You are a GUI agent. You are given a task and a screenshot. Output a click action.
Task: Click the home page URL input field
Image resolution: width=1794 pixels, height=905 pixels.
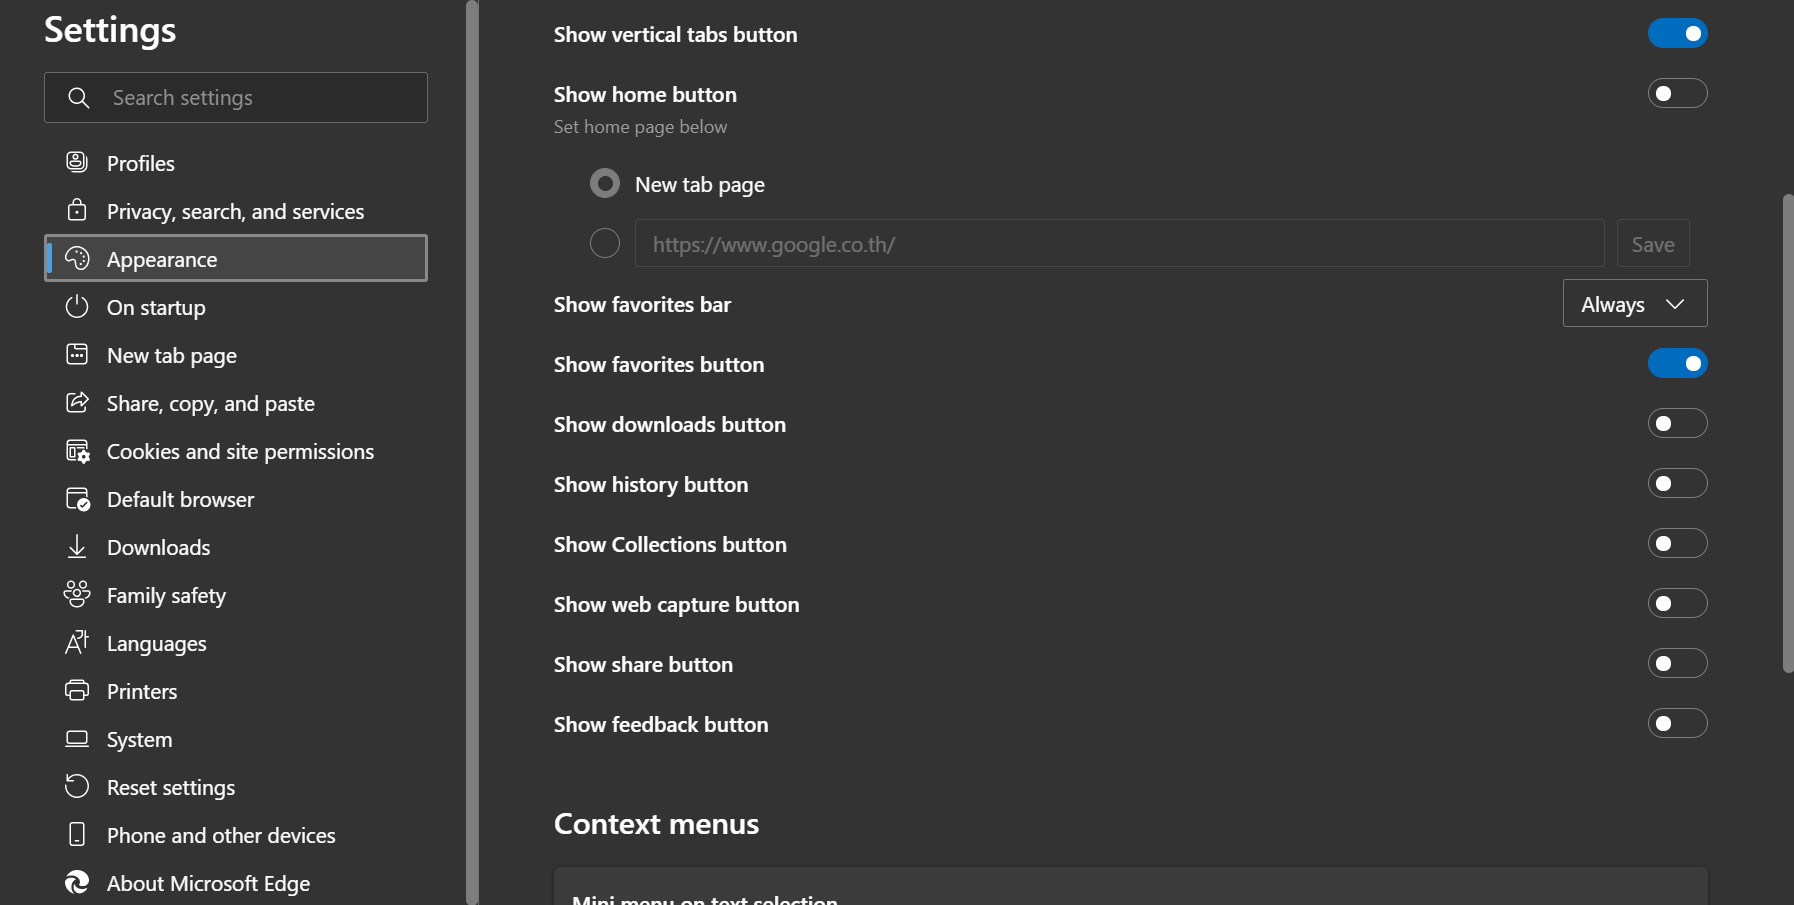(1120, 243)
